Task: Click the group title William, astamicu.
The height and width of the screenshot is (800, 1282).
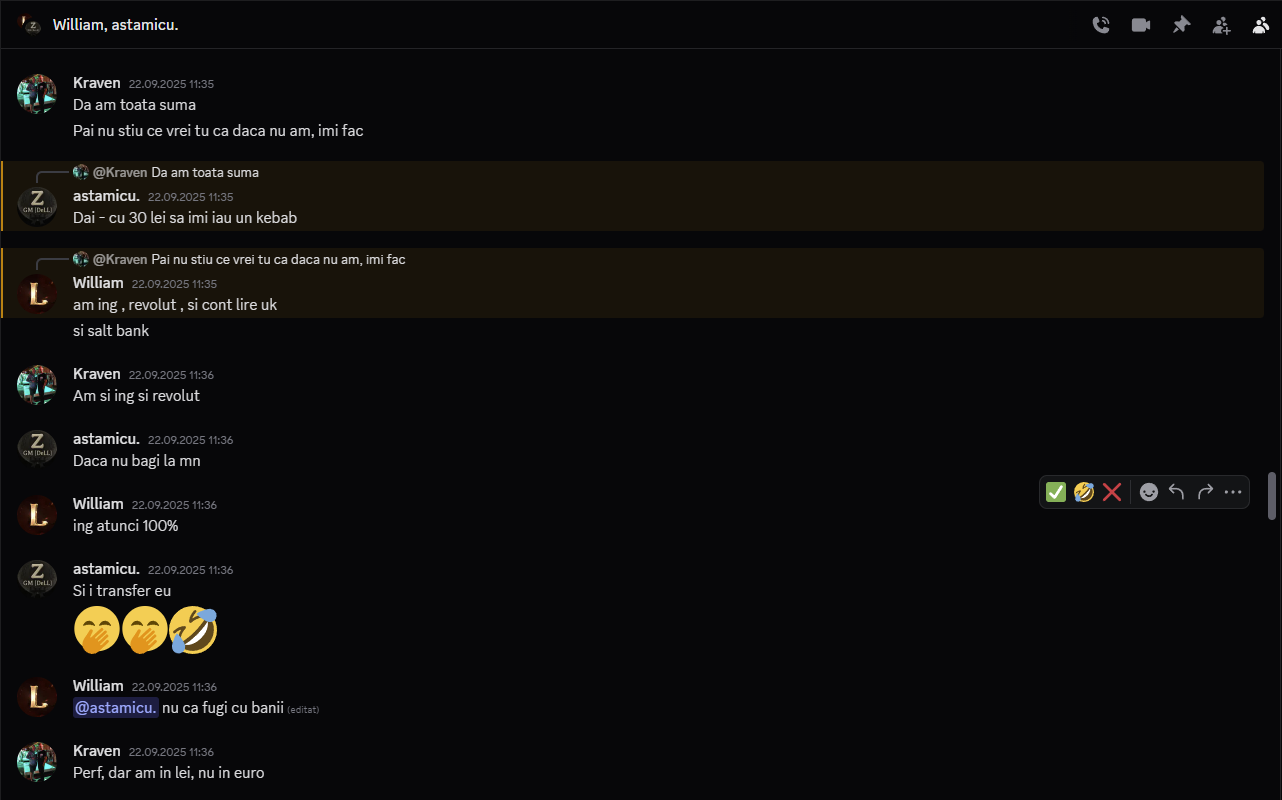Action: click(115, 24)
